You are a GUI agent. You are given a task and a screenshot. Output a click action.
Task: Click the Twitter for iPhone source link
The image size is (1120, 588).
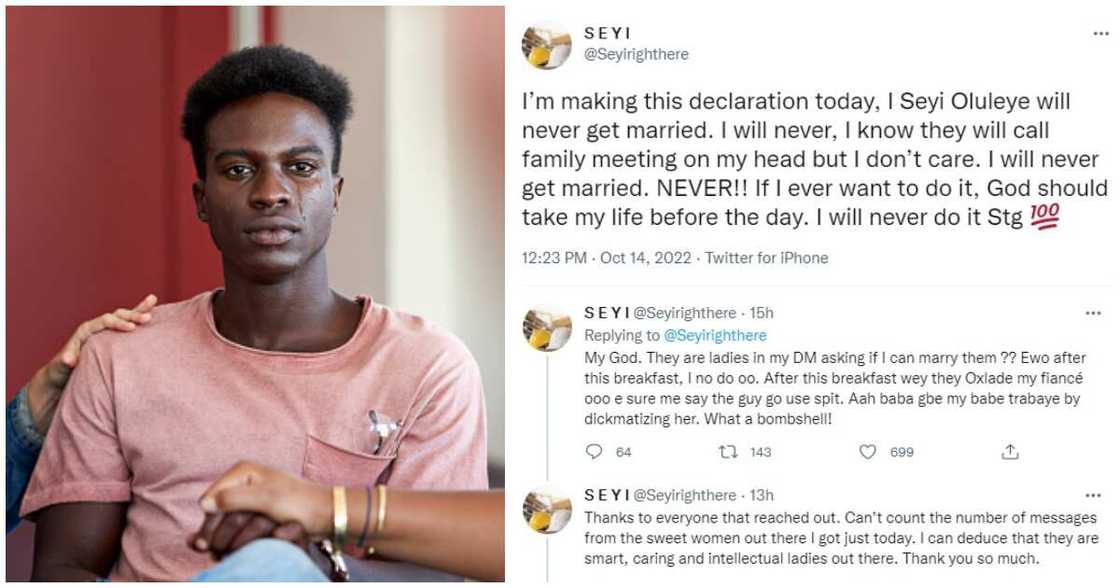767,258
